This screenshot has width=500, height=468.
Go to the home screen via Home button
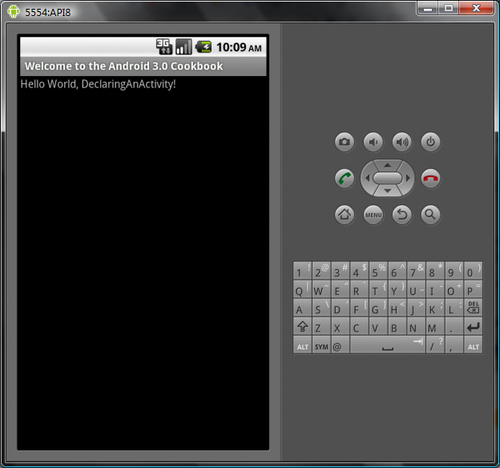coord(344,215)
